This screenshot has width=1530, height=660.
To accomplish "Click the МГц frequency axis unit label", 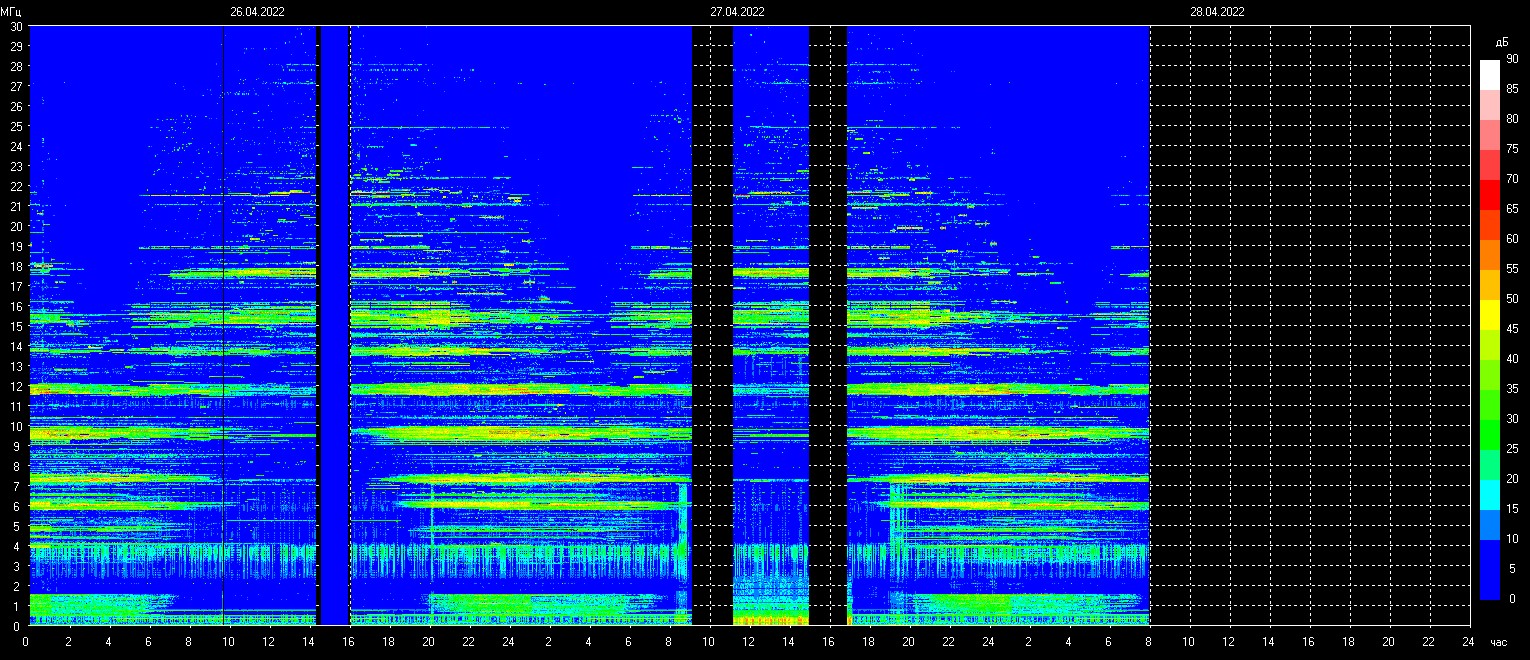I will pyautogui.click(x=12, y=12).
